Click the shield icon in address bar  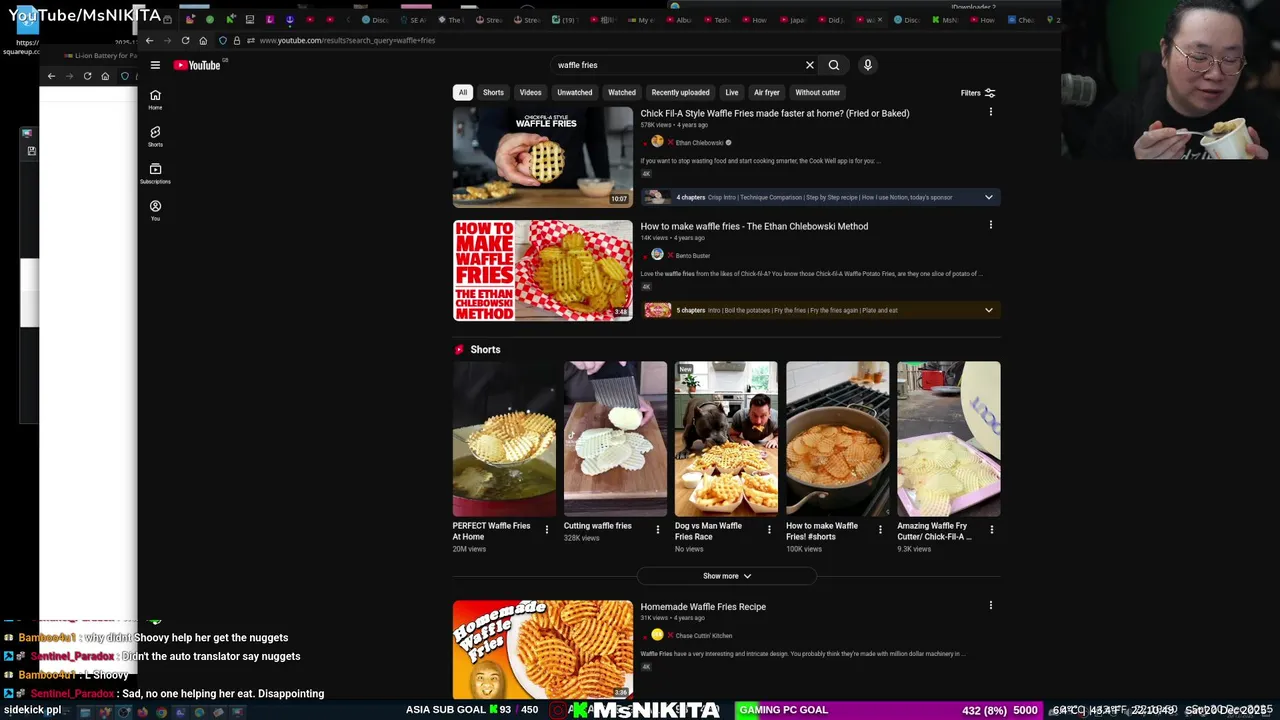223,40
